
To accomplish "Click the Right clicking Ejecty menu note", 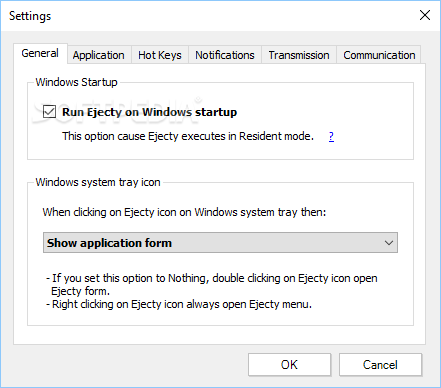I will [179, 304].
